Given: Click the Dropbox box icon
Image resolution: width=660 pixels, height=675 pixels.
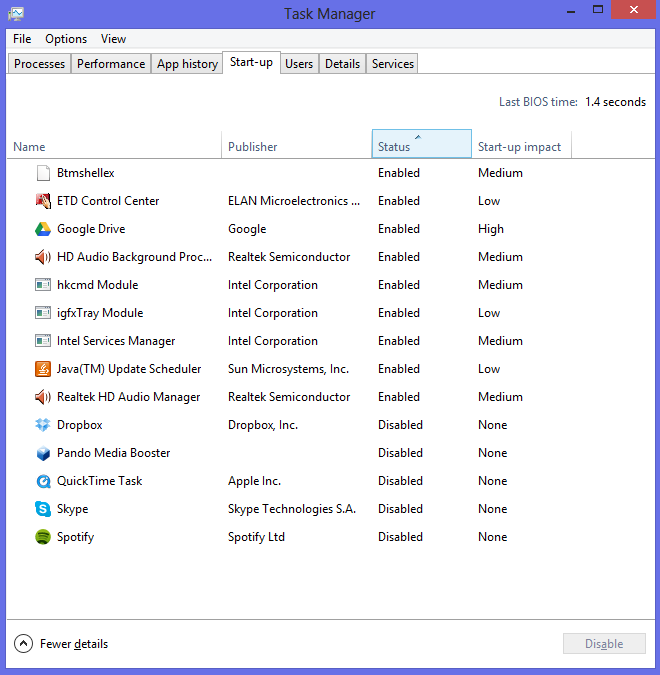Looking at the screenshot, I should click(43, 425).
